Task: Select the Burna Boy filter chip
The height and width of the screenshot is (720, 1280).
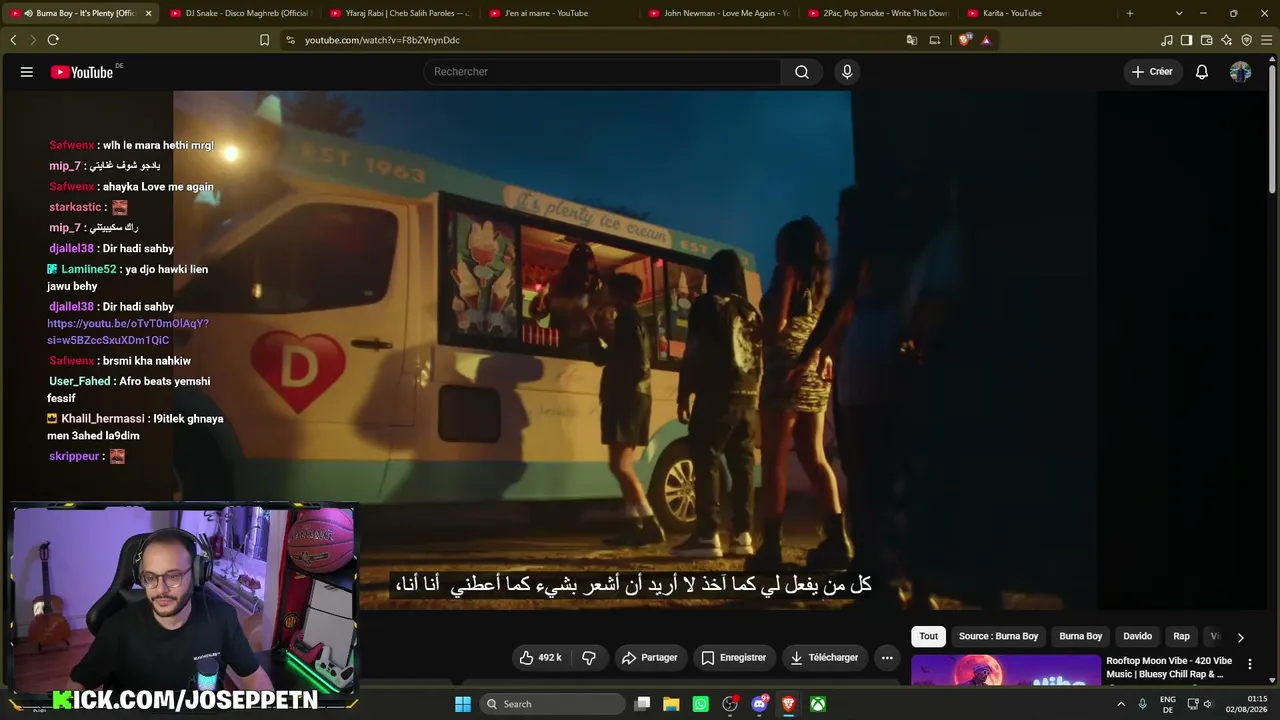Action: (x=1080, y=636)
